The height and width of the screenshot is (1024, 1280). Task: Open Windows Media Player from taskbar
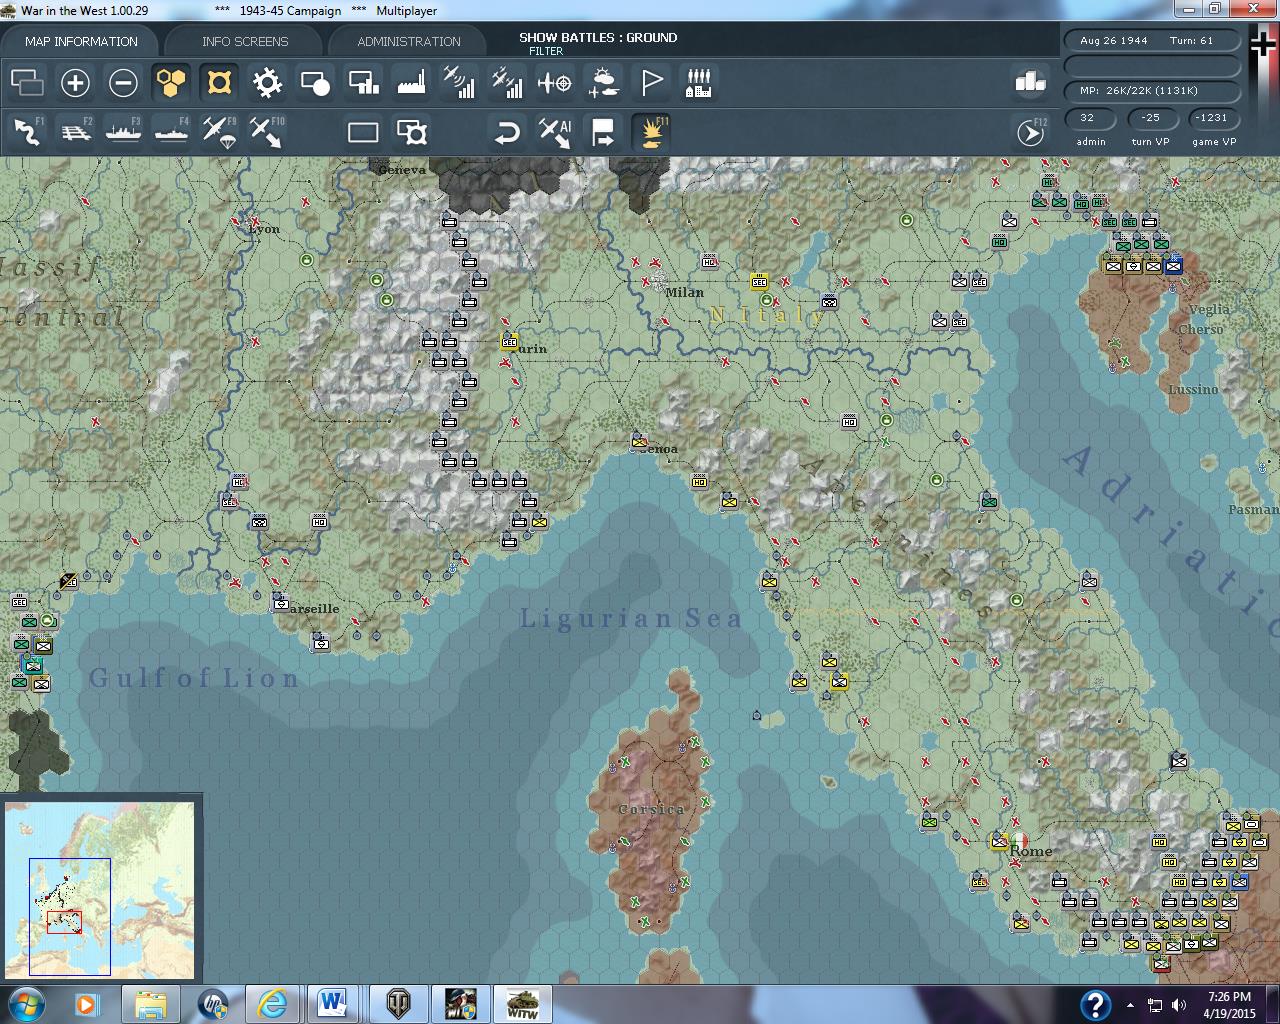point(88,1003)
